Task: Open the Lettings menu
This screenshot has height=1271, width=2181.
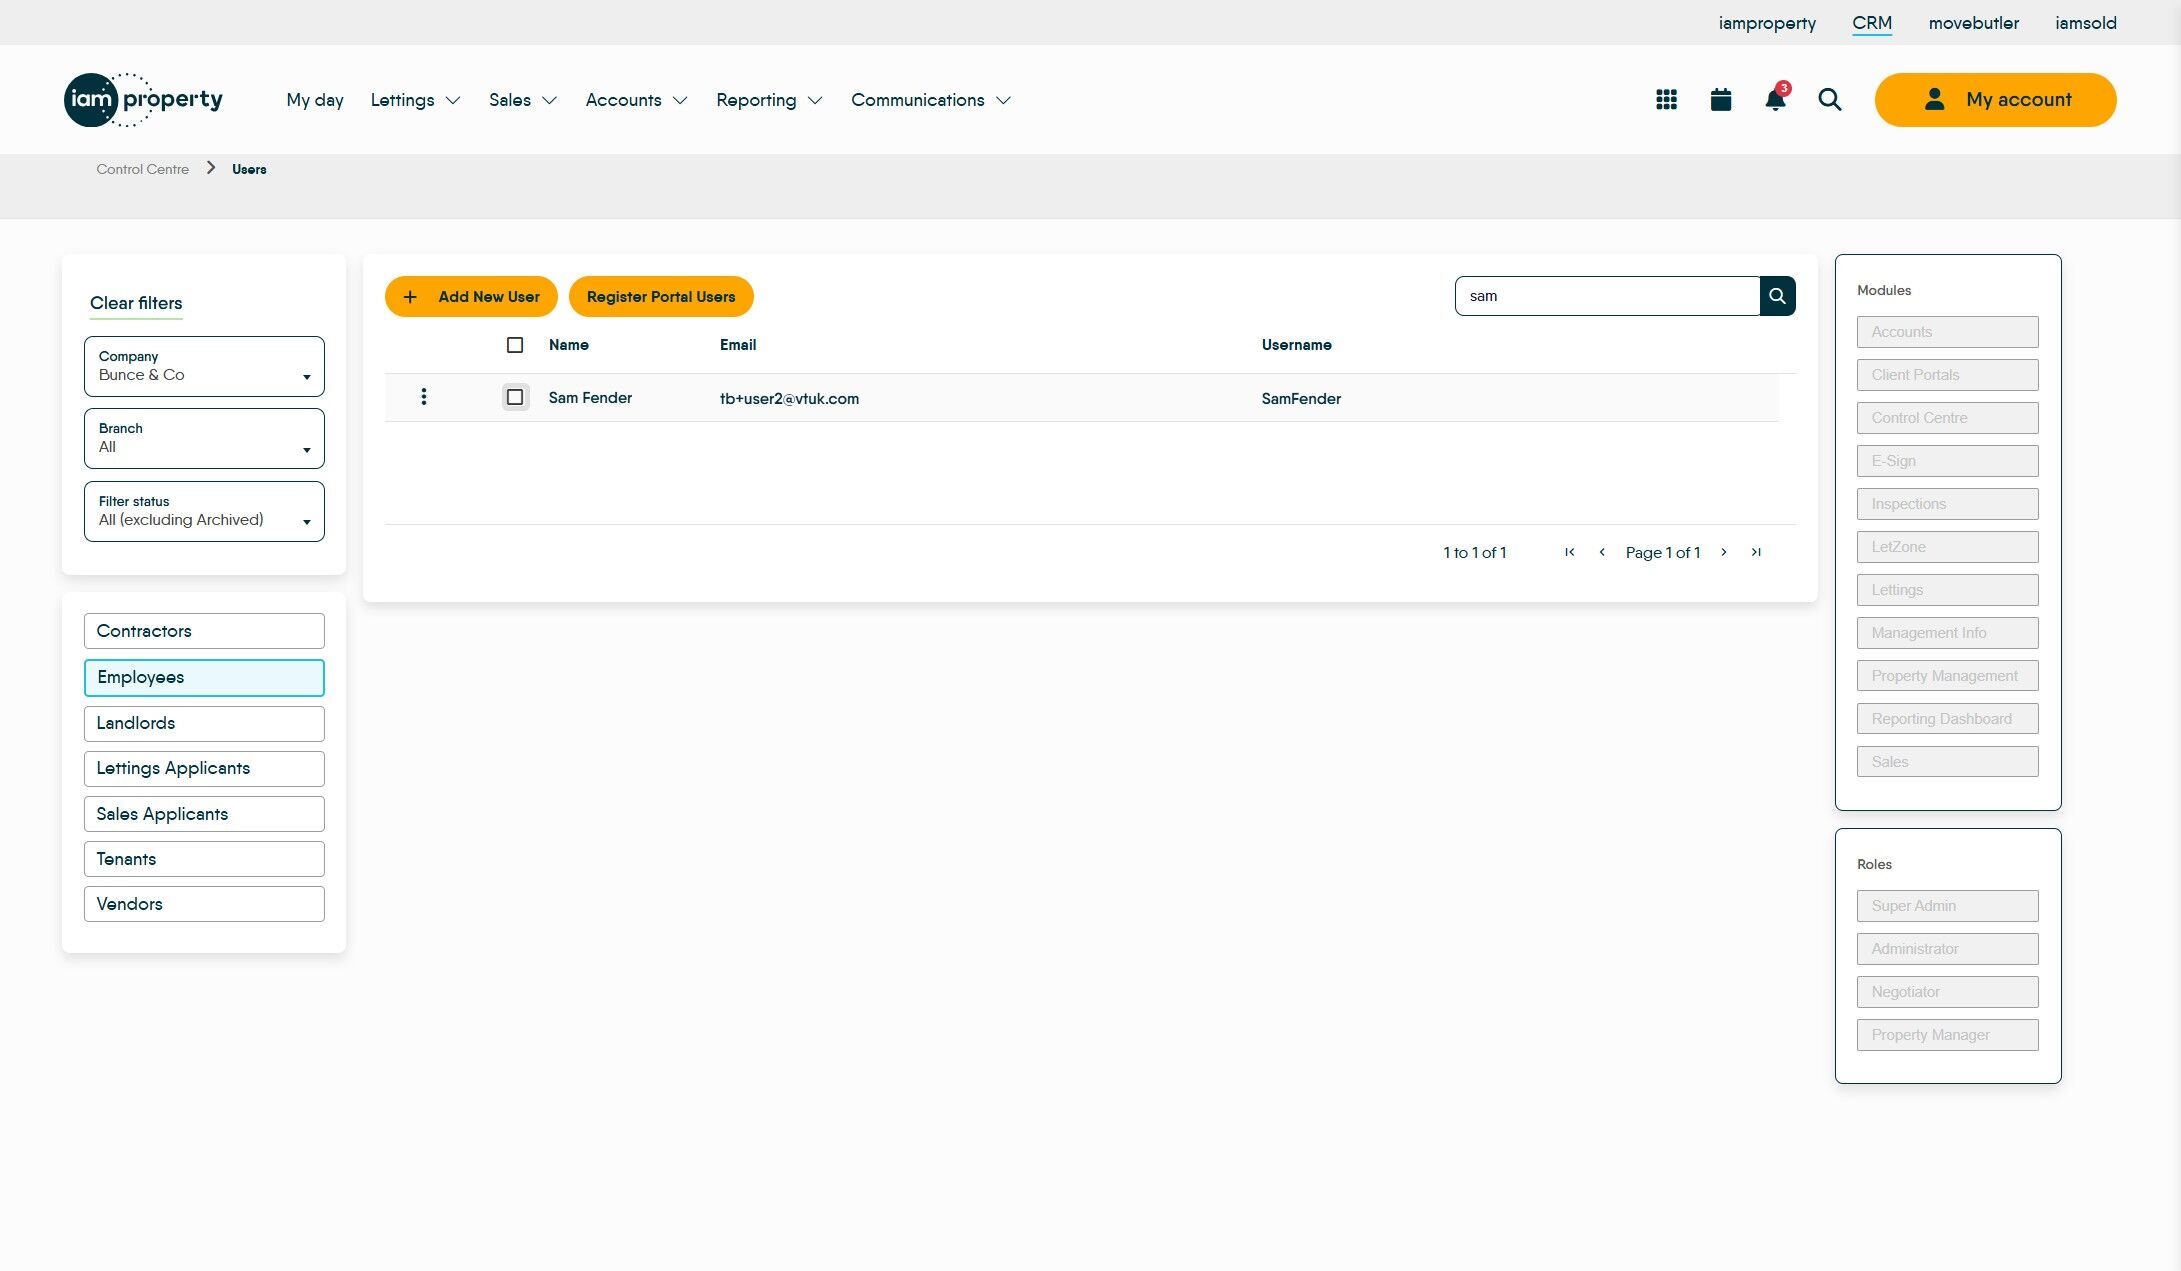Action: [x=415, y=100]
